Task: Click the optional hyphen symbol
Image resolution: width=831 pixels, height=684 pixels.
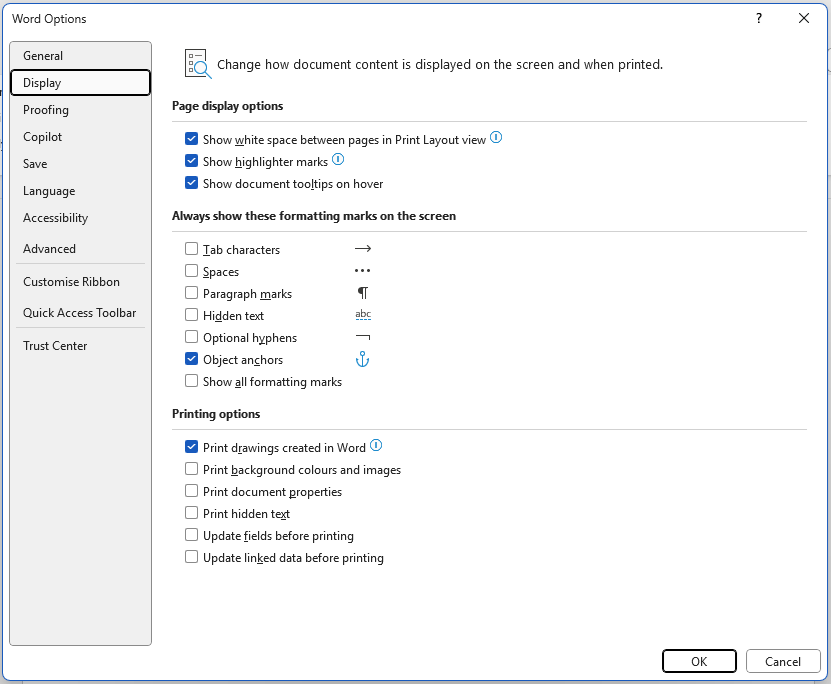Action: (x=362, y=337)
